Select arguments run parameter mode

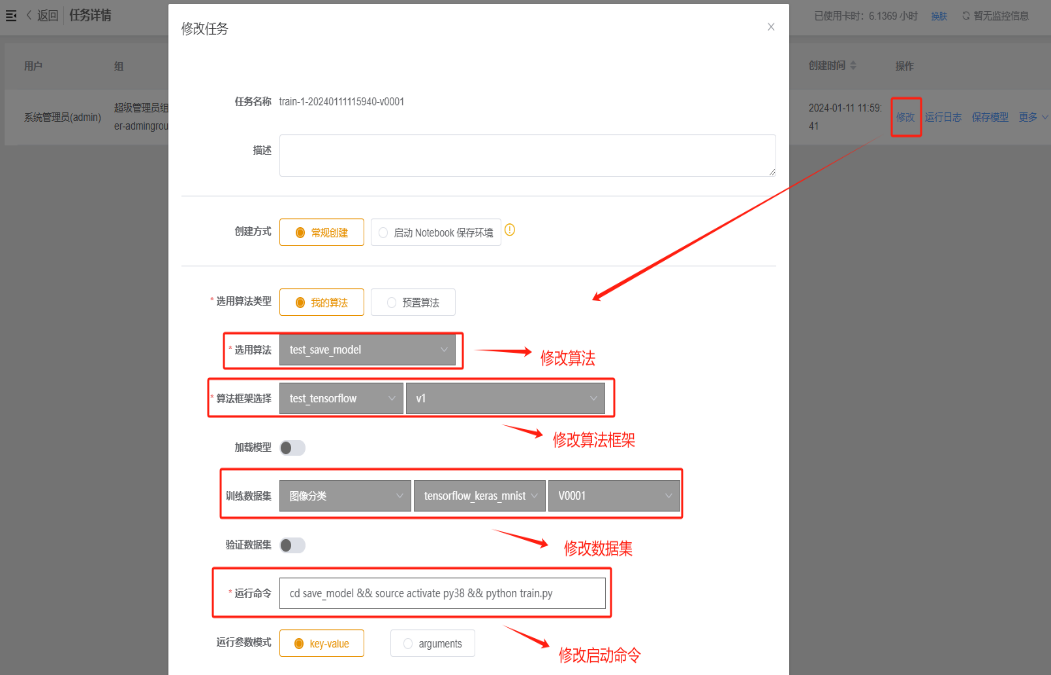[x=432, y=643]
